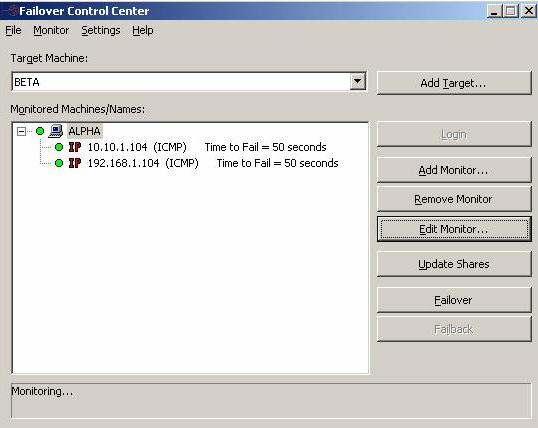The width and height of the screenshot is (538, 428).
Task: Click the Add Monitor button
Action: pos(454,170)
